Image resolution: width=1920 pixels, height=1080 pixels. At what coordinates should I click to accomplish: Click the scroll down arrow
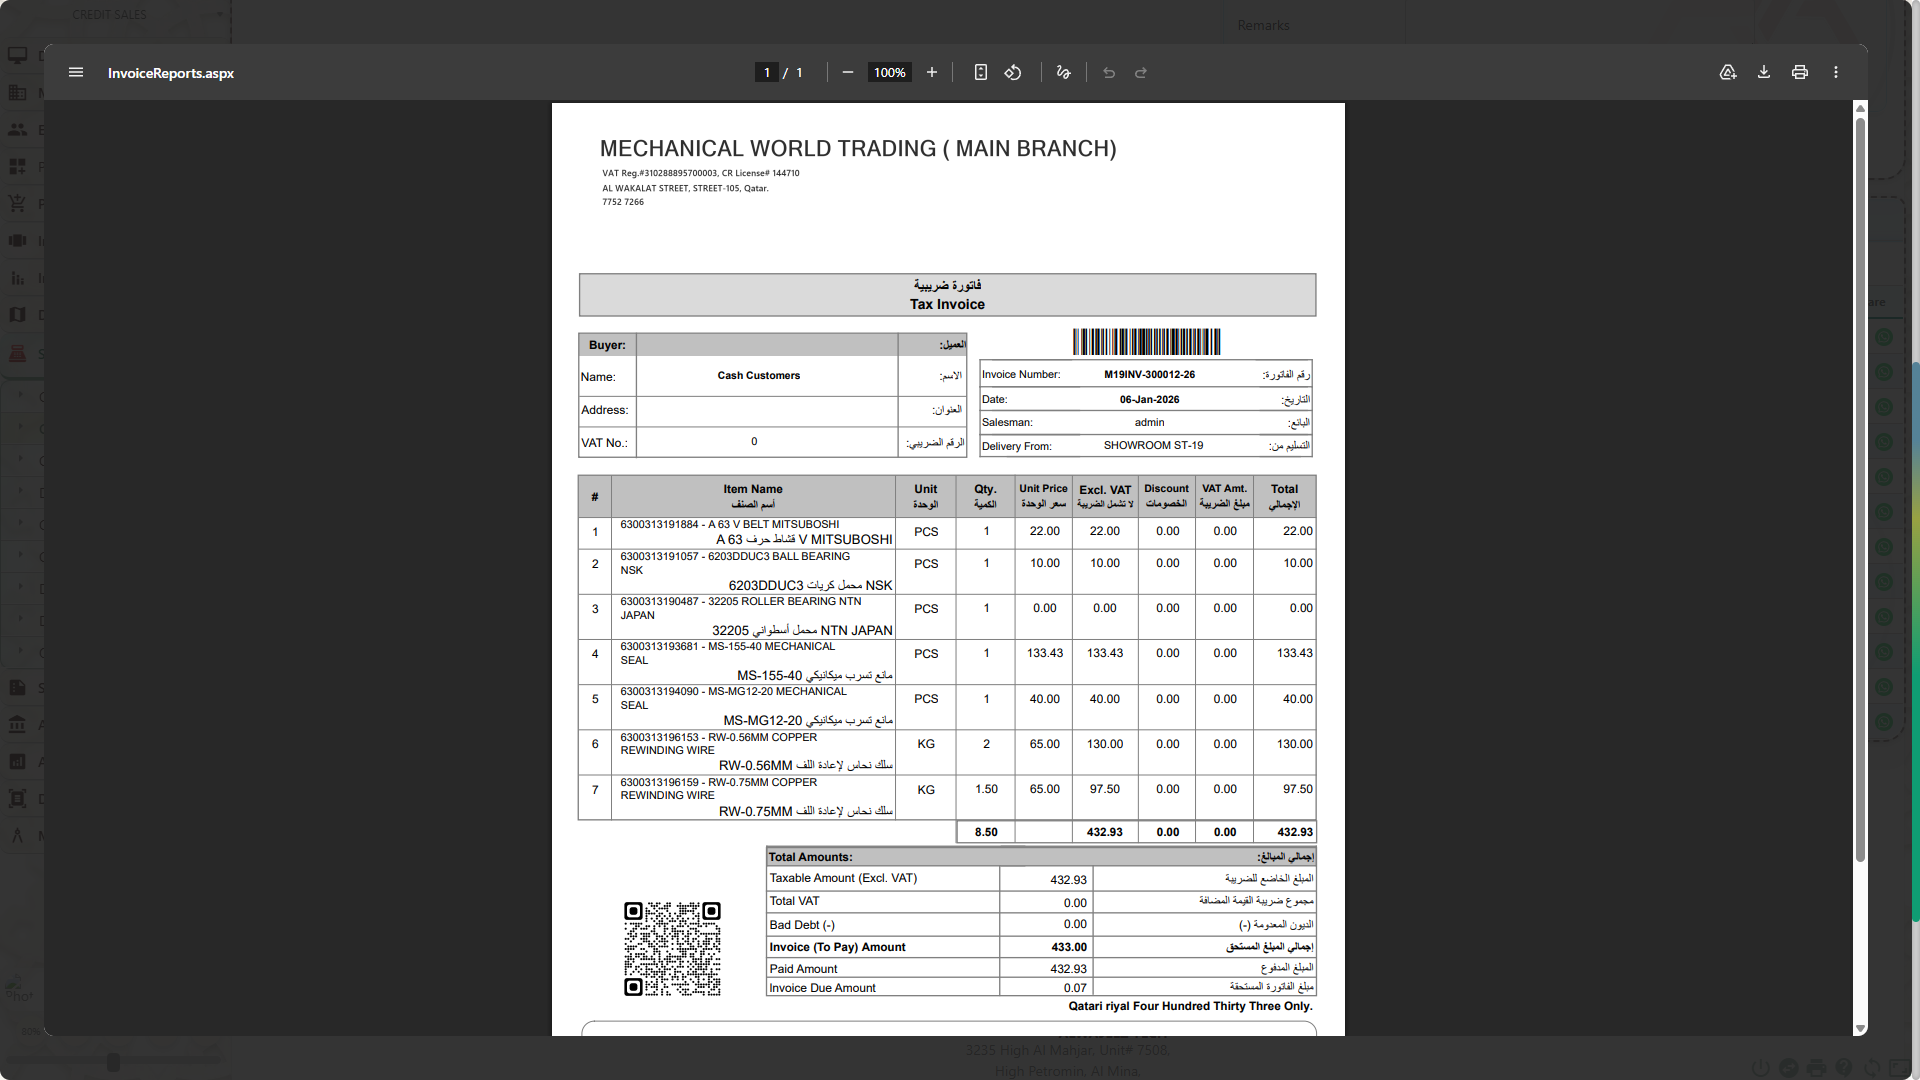(1860, 1028)
